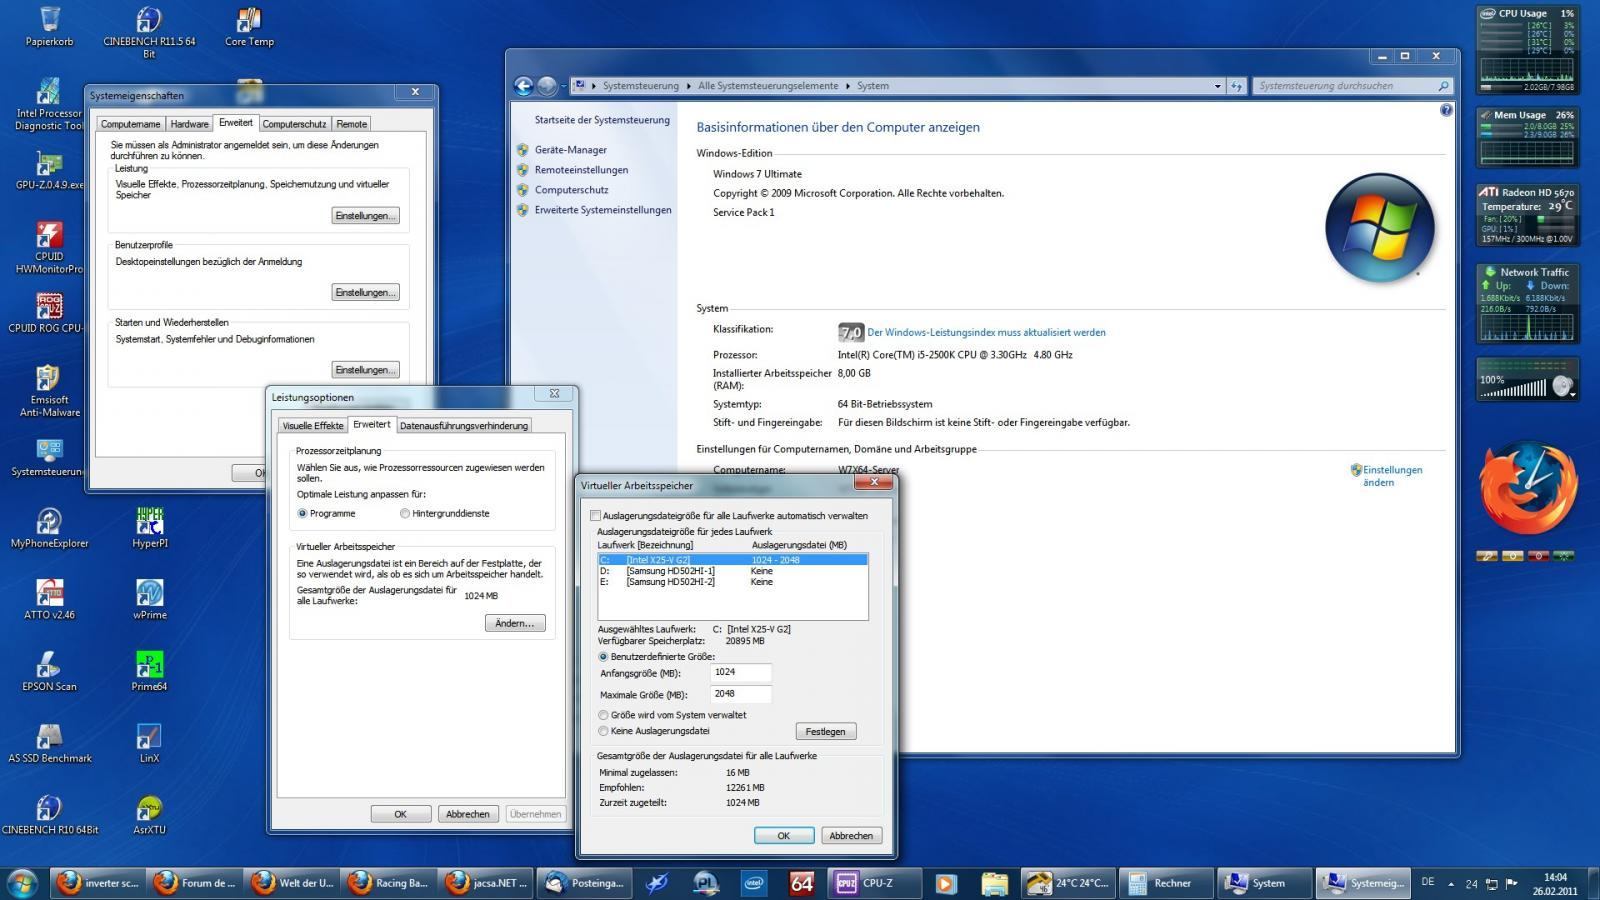Open the Windows Start orb
This screenshot has width=1600, height=900.
[22, 882]
